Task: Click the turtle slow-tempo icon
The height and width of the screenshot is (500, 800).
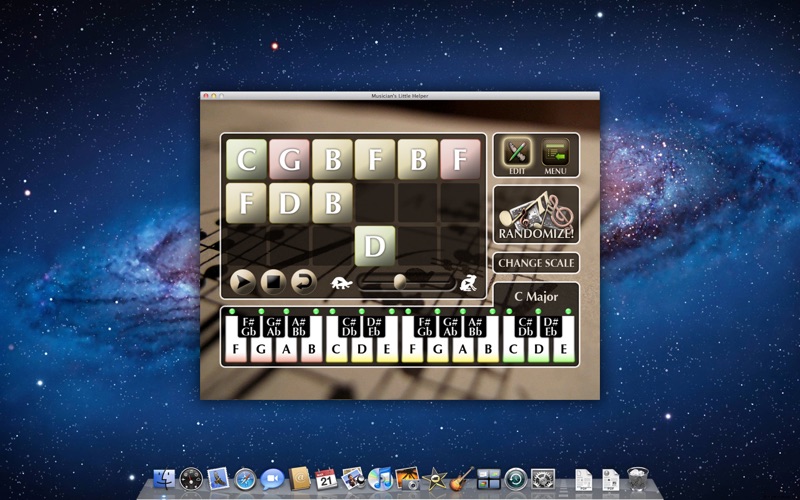Action: [343, 283]
